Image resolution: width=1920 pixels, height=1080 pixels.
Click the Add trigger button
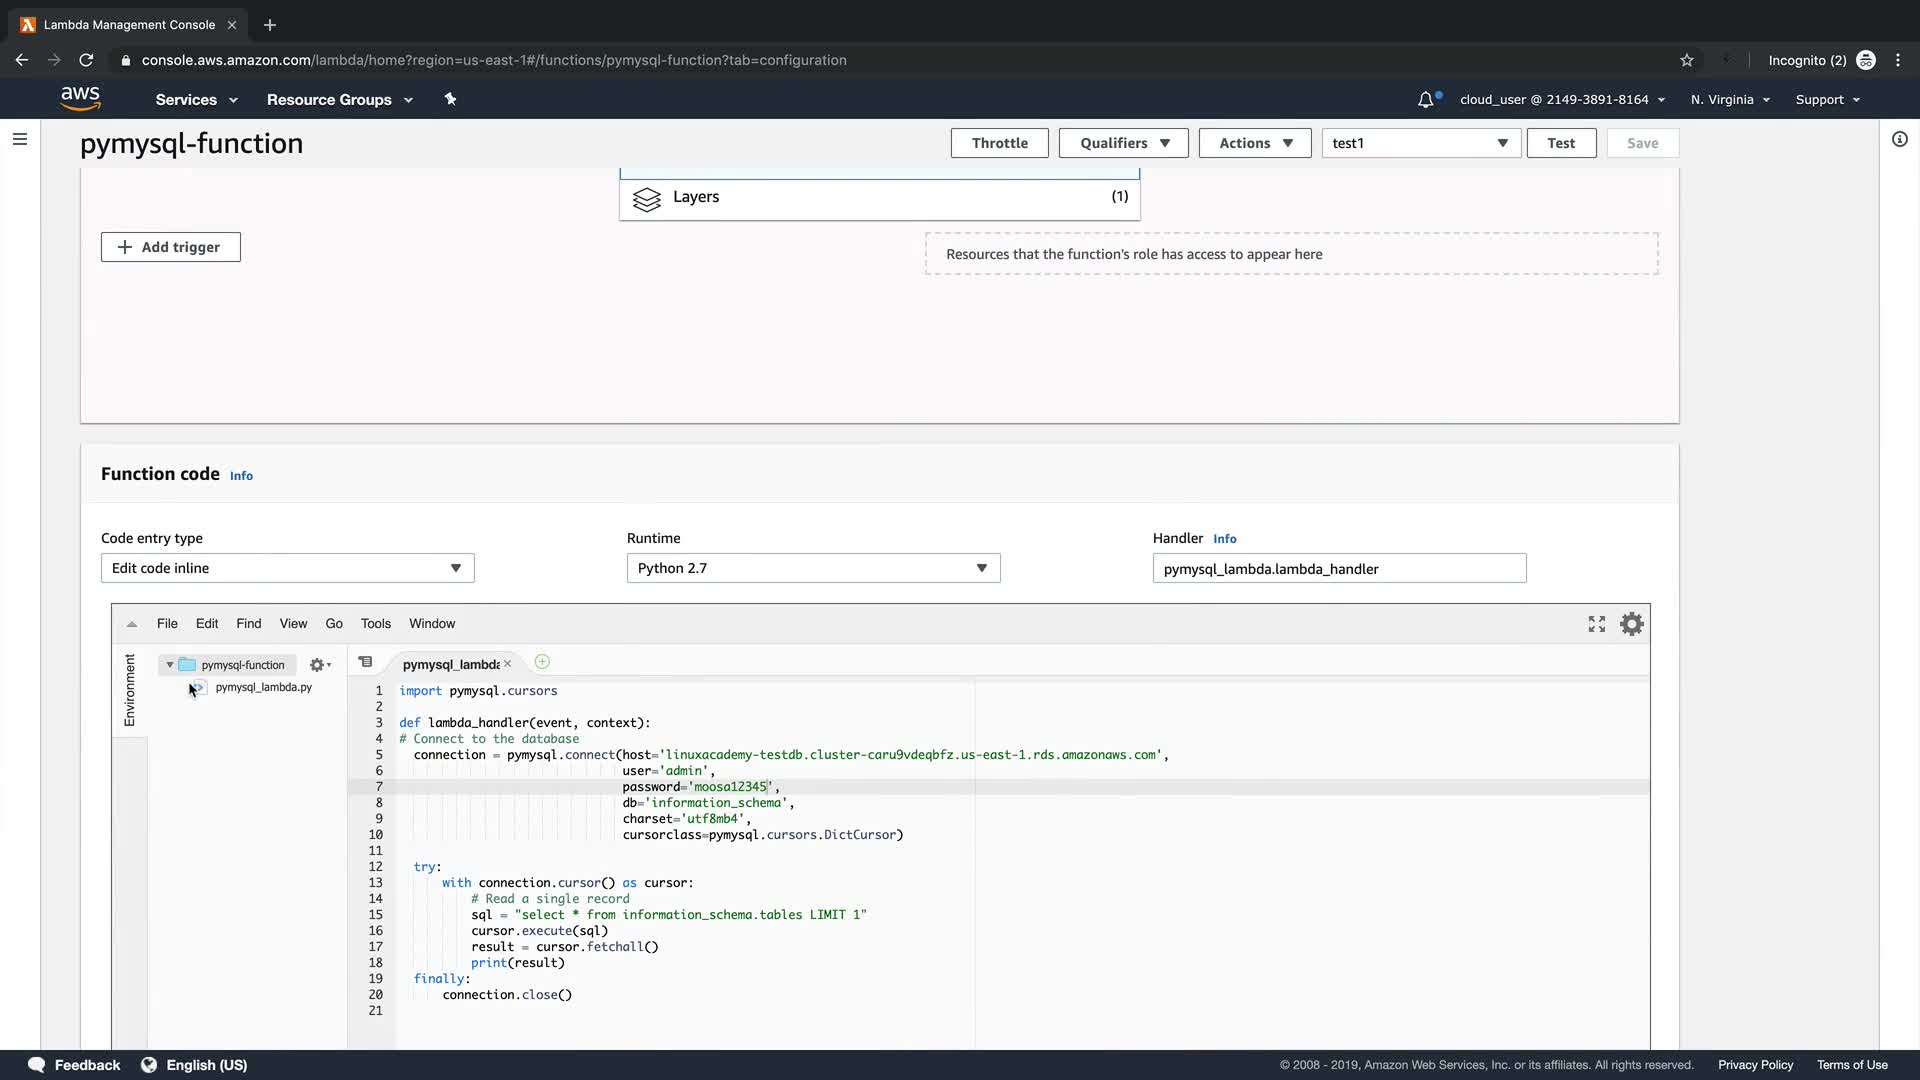coord(170,247)
